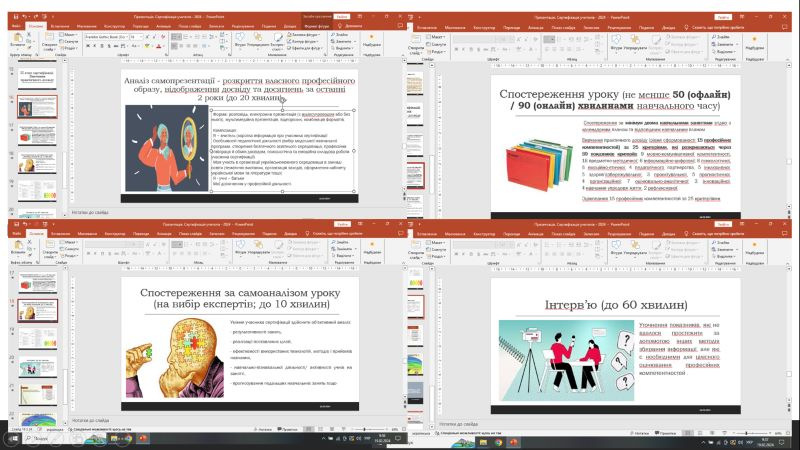Click Sign in (Увійти) button in top-left window

(x=342, y=17)
